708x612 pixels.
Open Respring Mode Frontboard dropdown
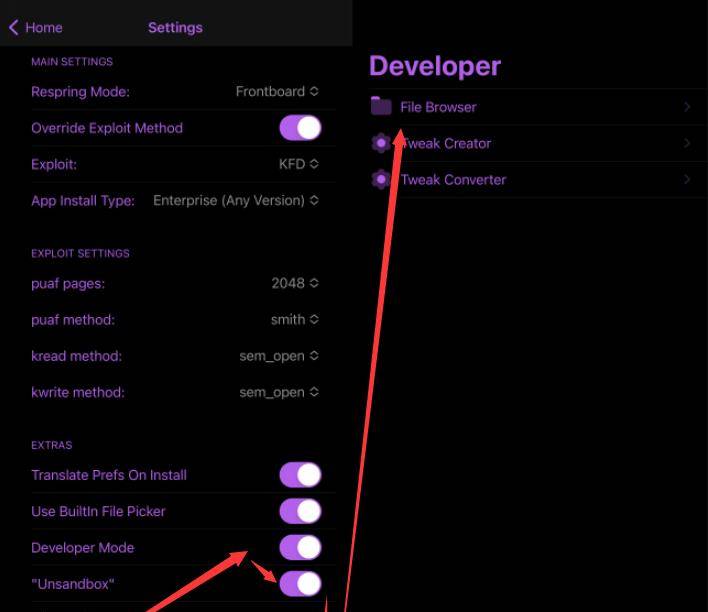pyautogui.click(x=277, y=91)
